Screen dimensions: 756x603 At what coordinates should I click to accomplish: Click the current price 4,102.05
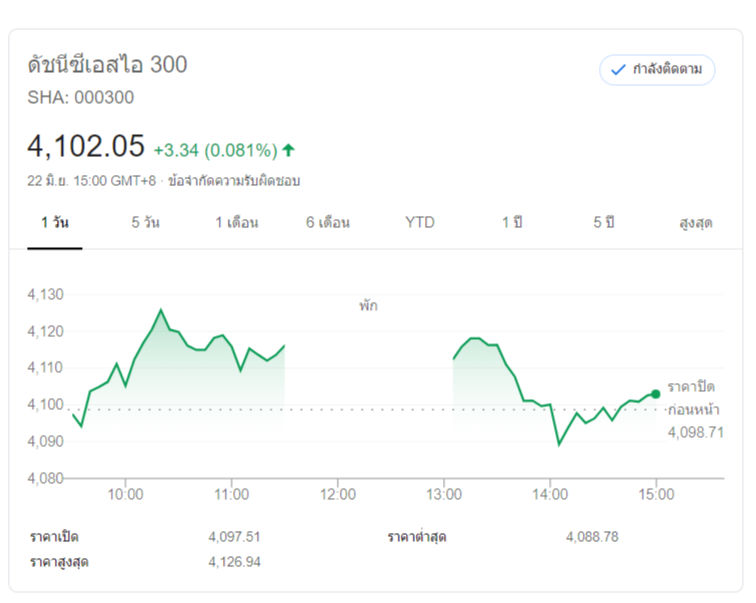point(86,147)
